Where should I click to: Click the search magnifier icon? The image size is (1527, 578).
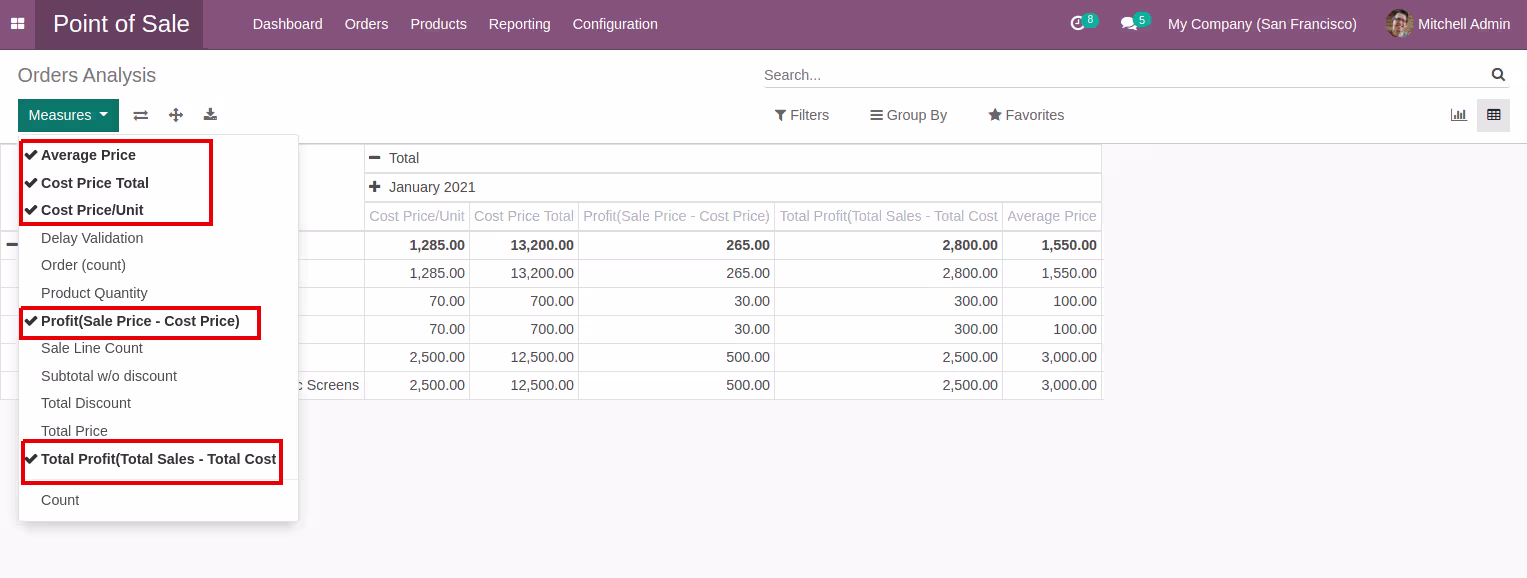tap(1498, 75)
